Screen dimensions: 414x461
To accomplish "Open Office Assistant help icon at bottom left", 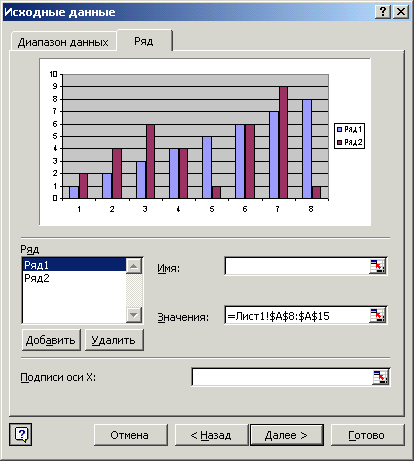I will click(x=21, y=434).
